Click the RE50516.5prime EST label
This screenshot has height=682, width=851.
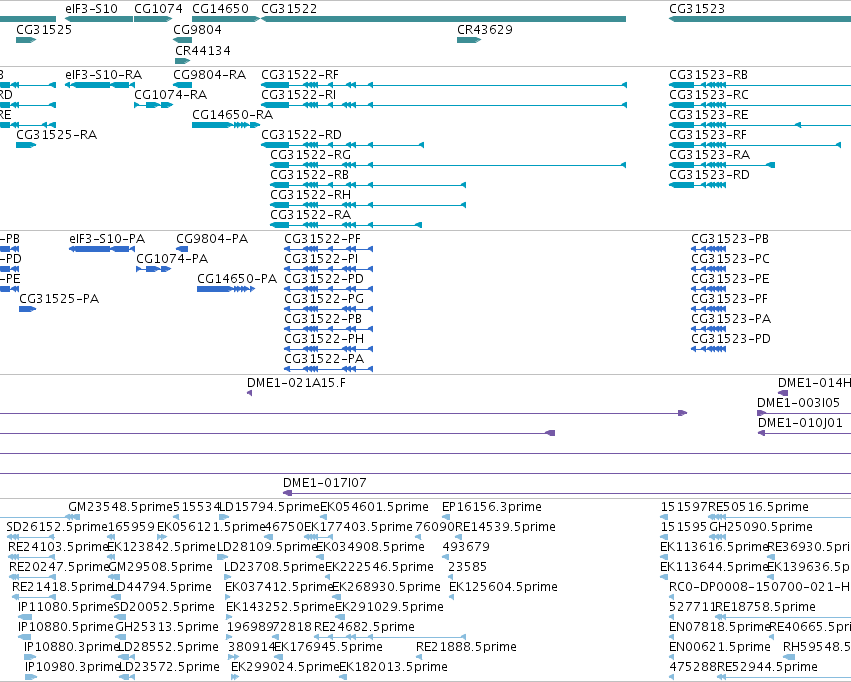pyautogui.click(x=758, y=507)
